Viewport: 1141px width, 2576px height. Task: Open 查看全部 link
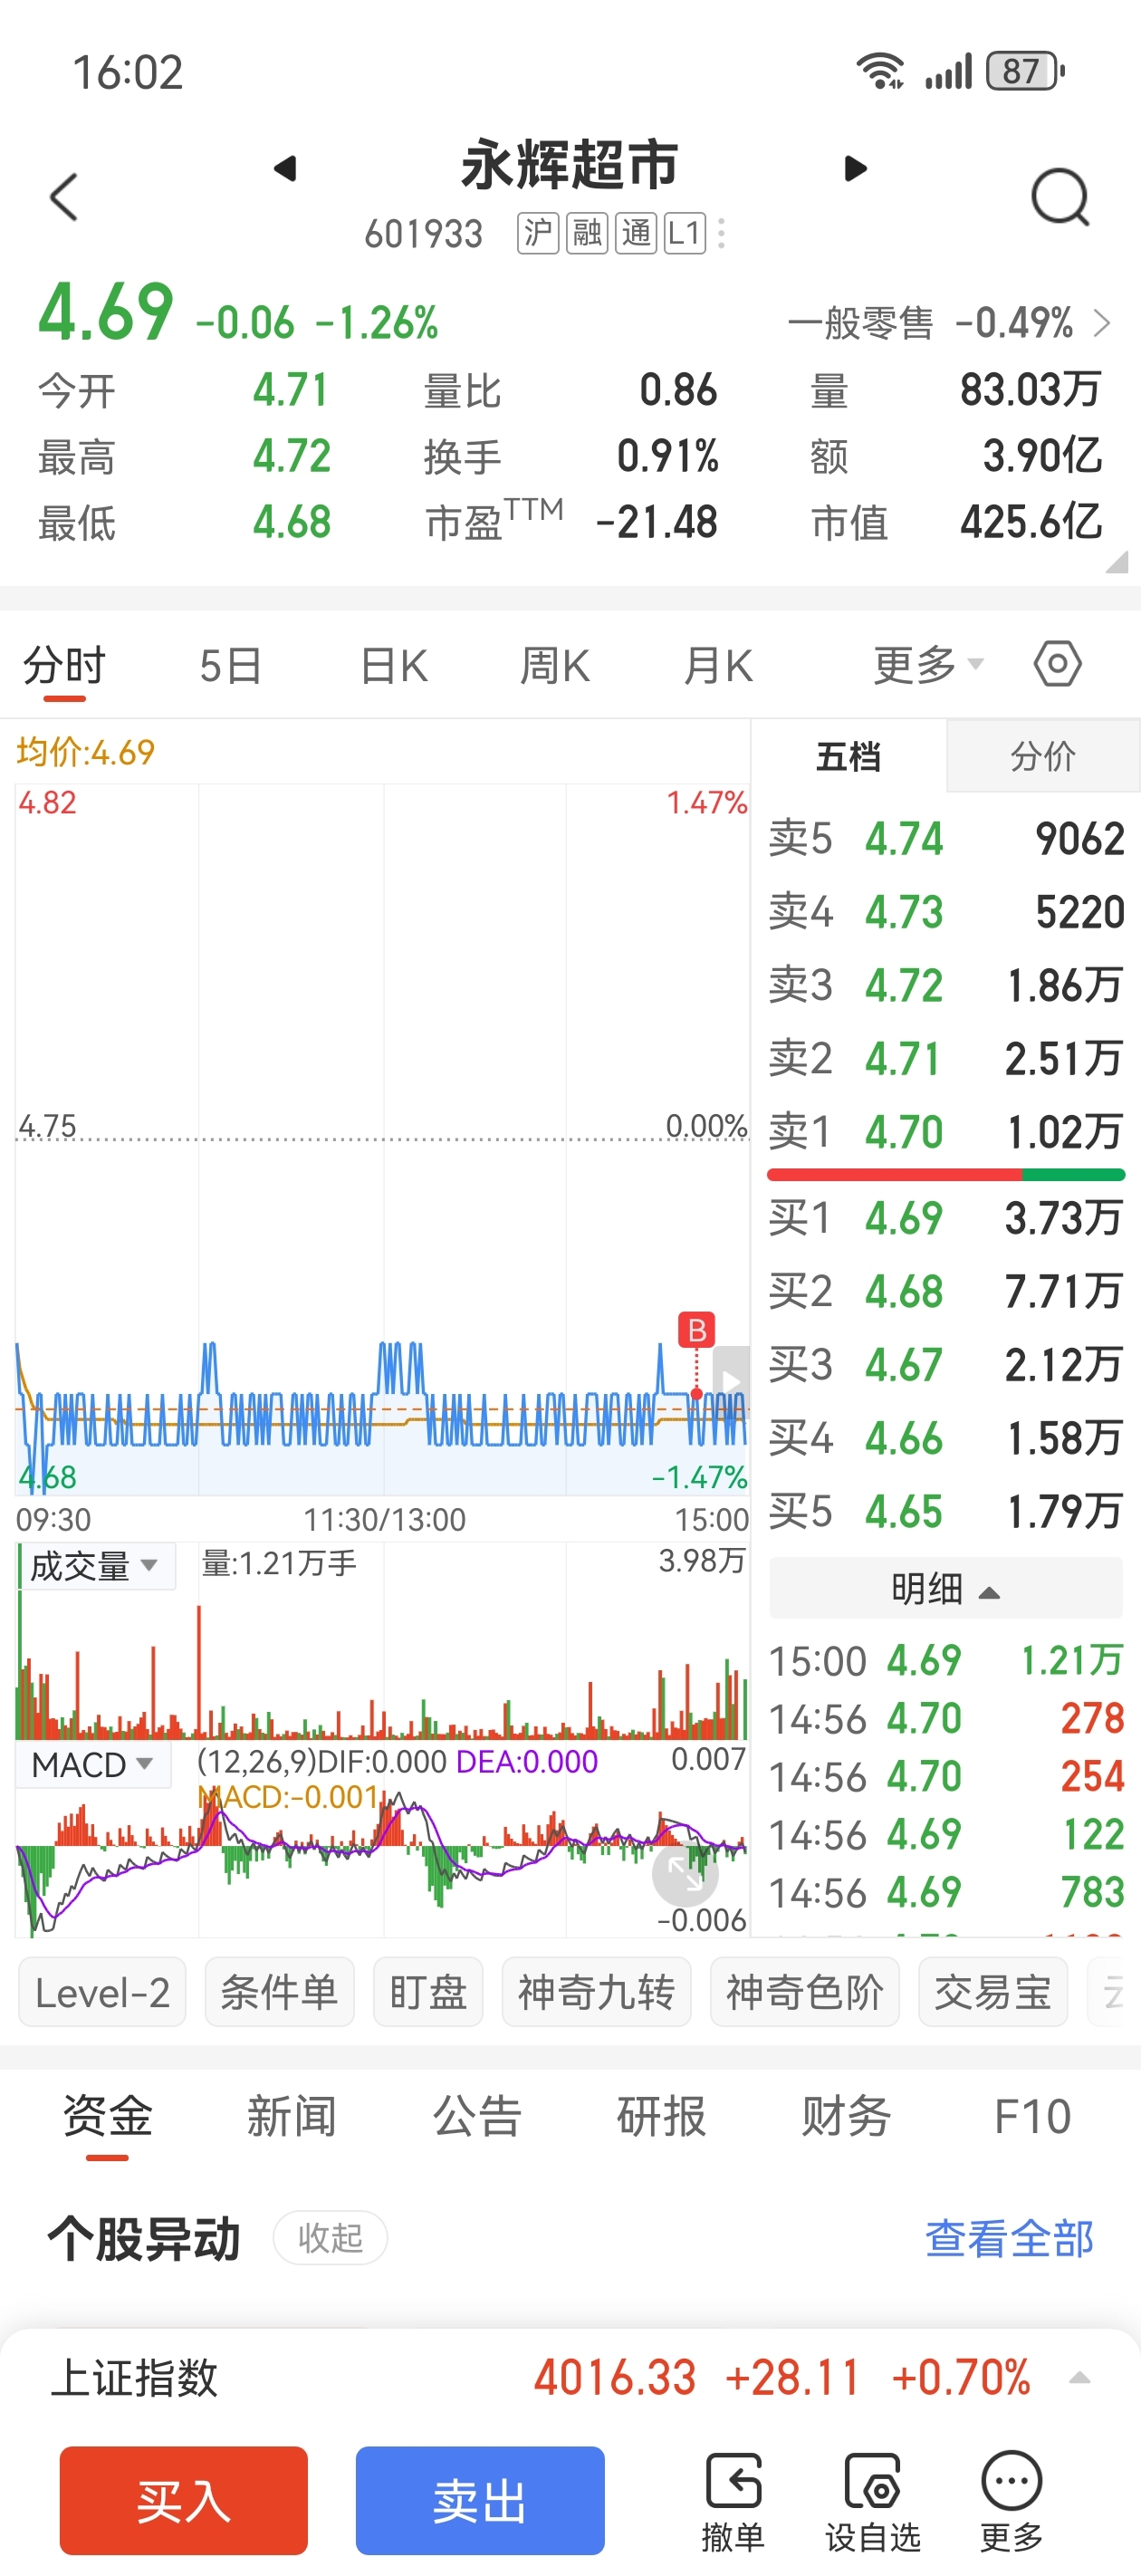[x=1009, y=2238]
